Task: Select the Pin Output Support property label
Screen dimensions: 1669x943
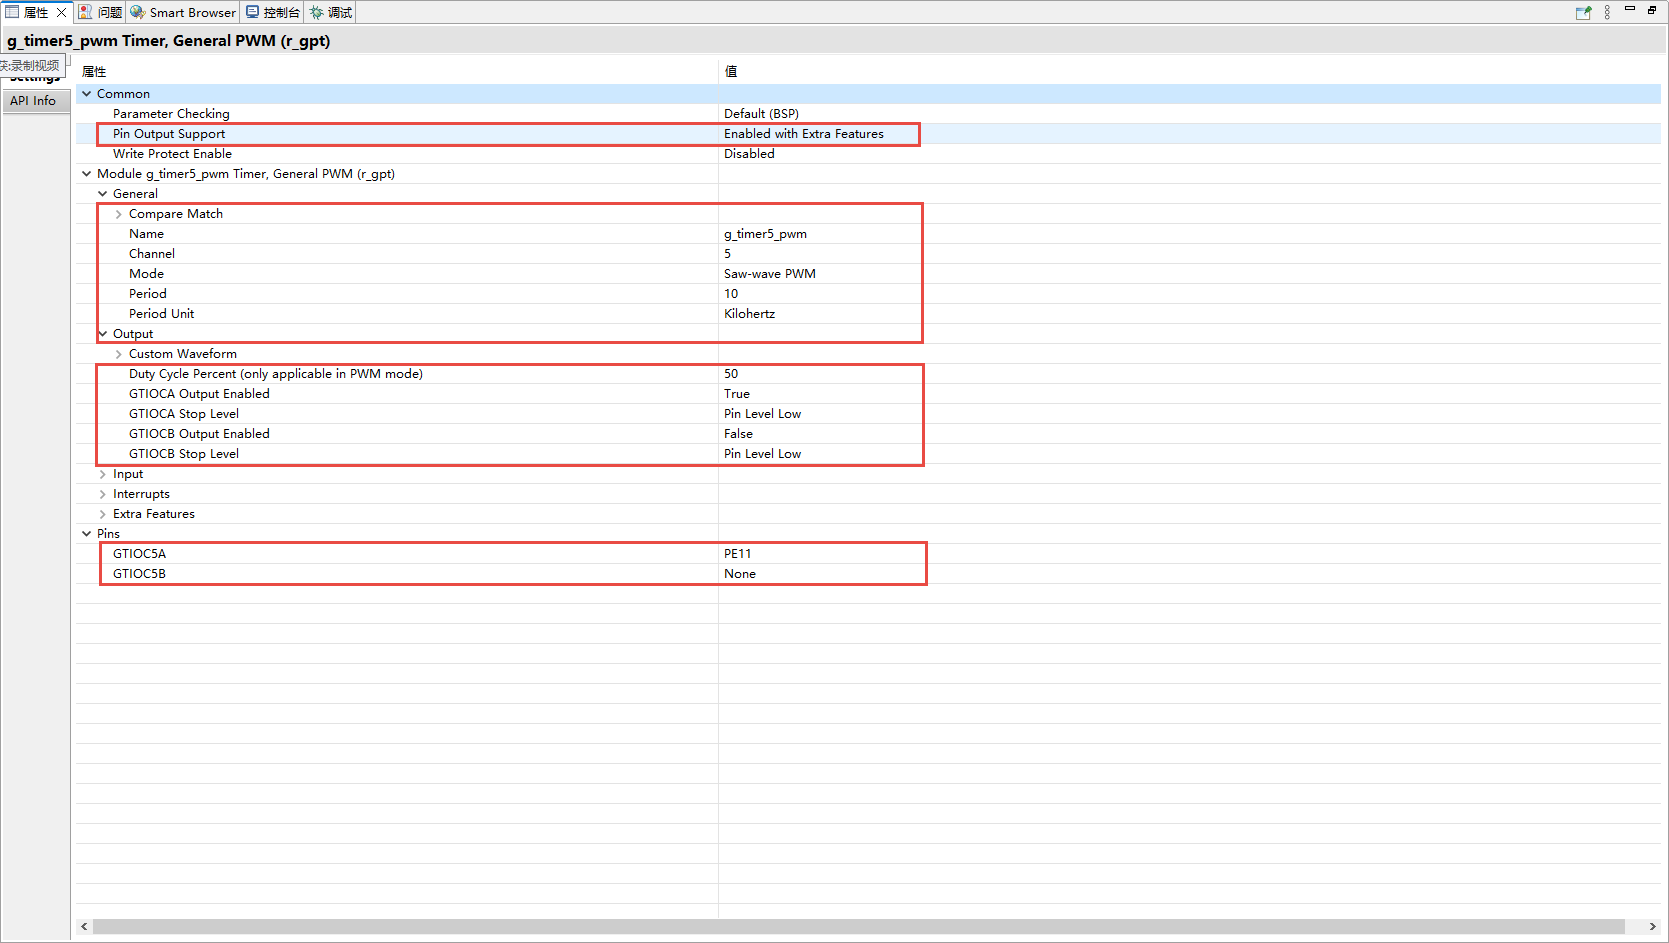Action: pos(169,134)
